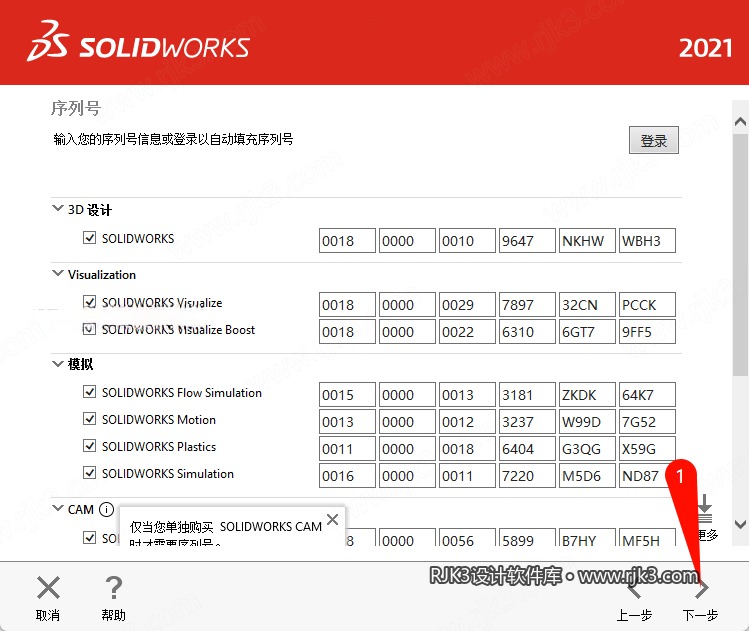Go back with the previous step arrow

pyautogui.click(x=634, y=589)
